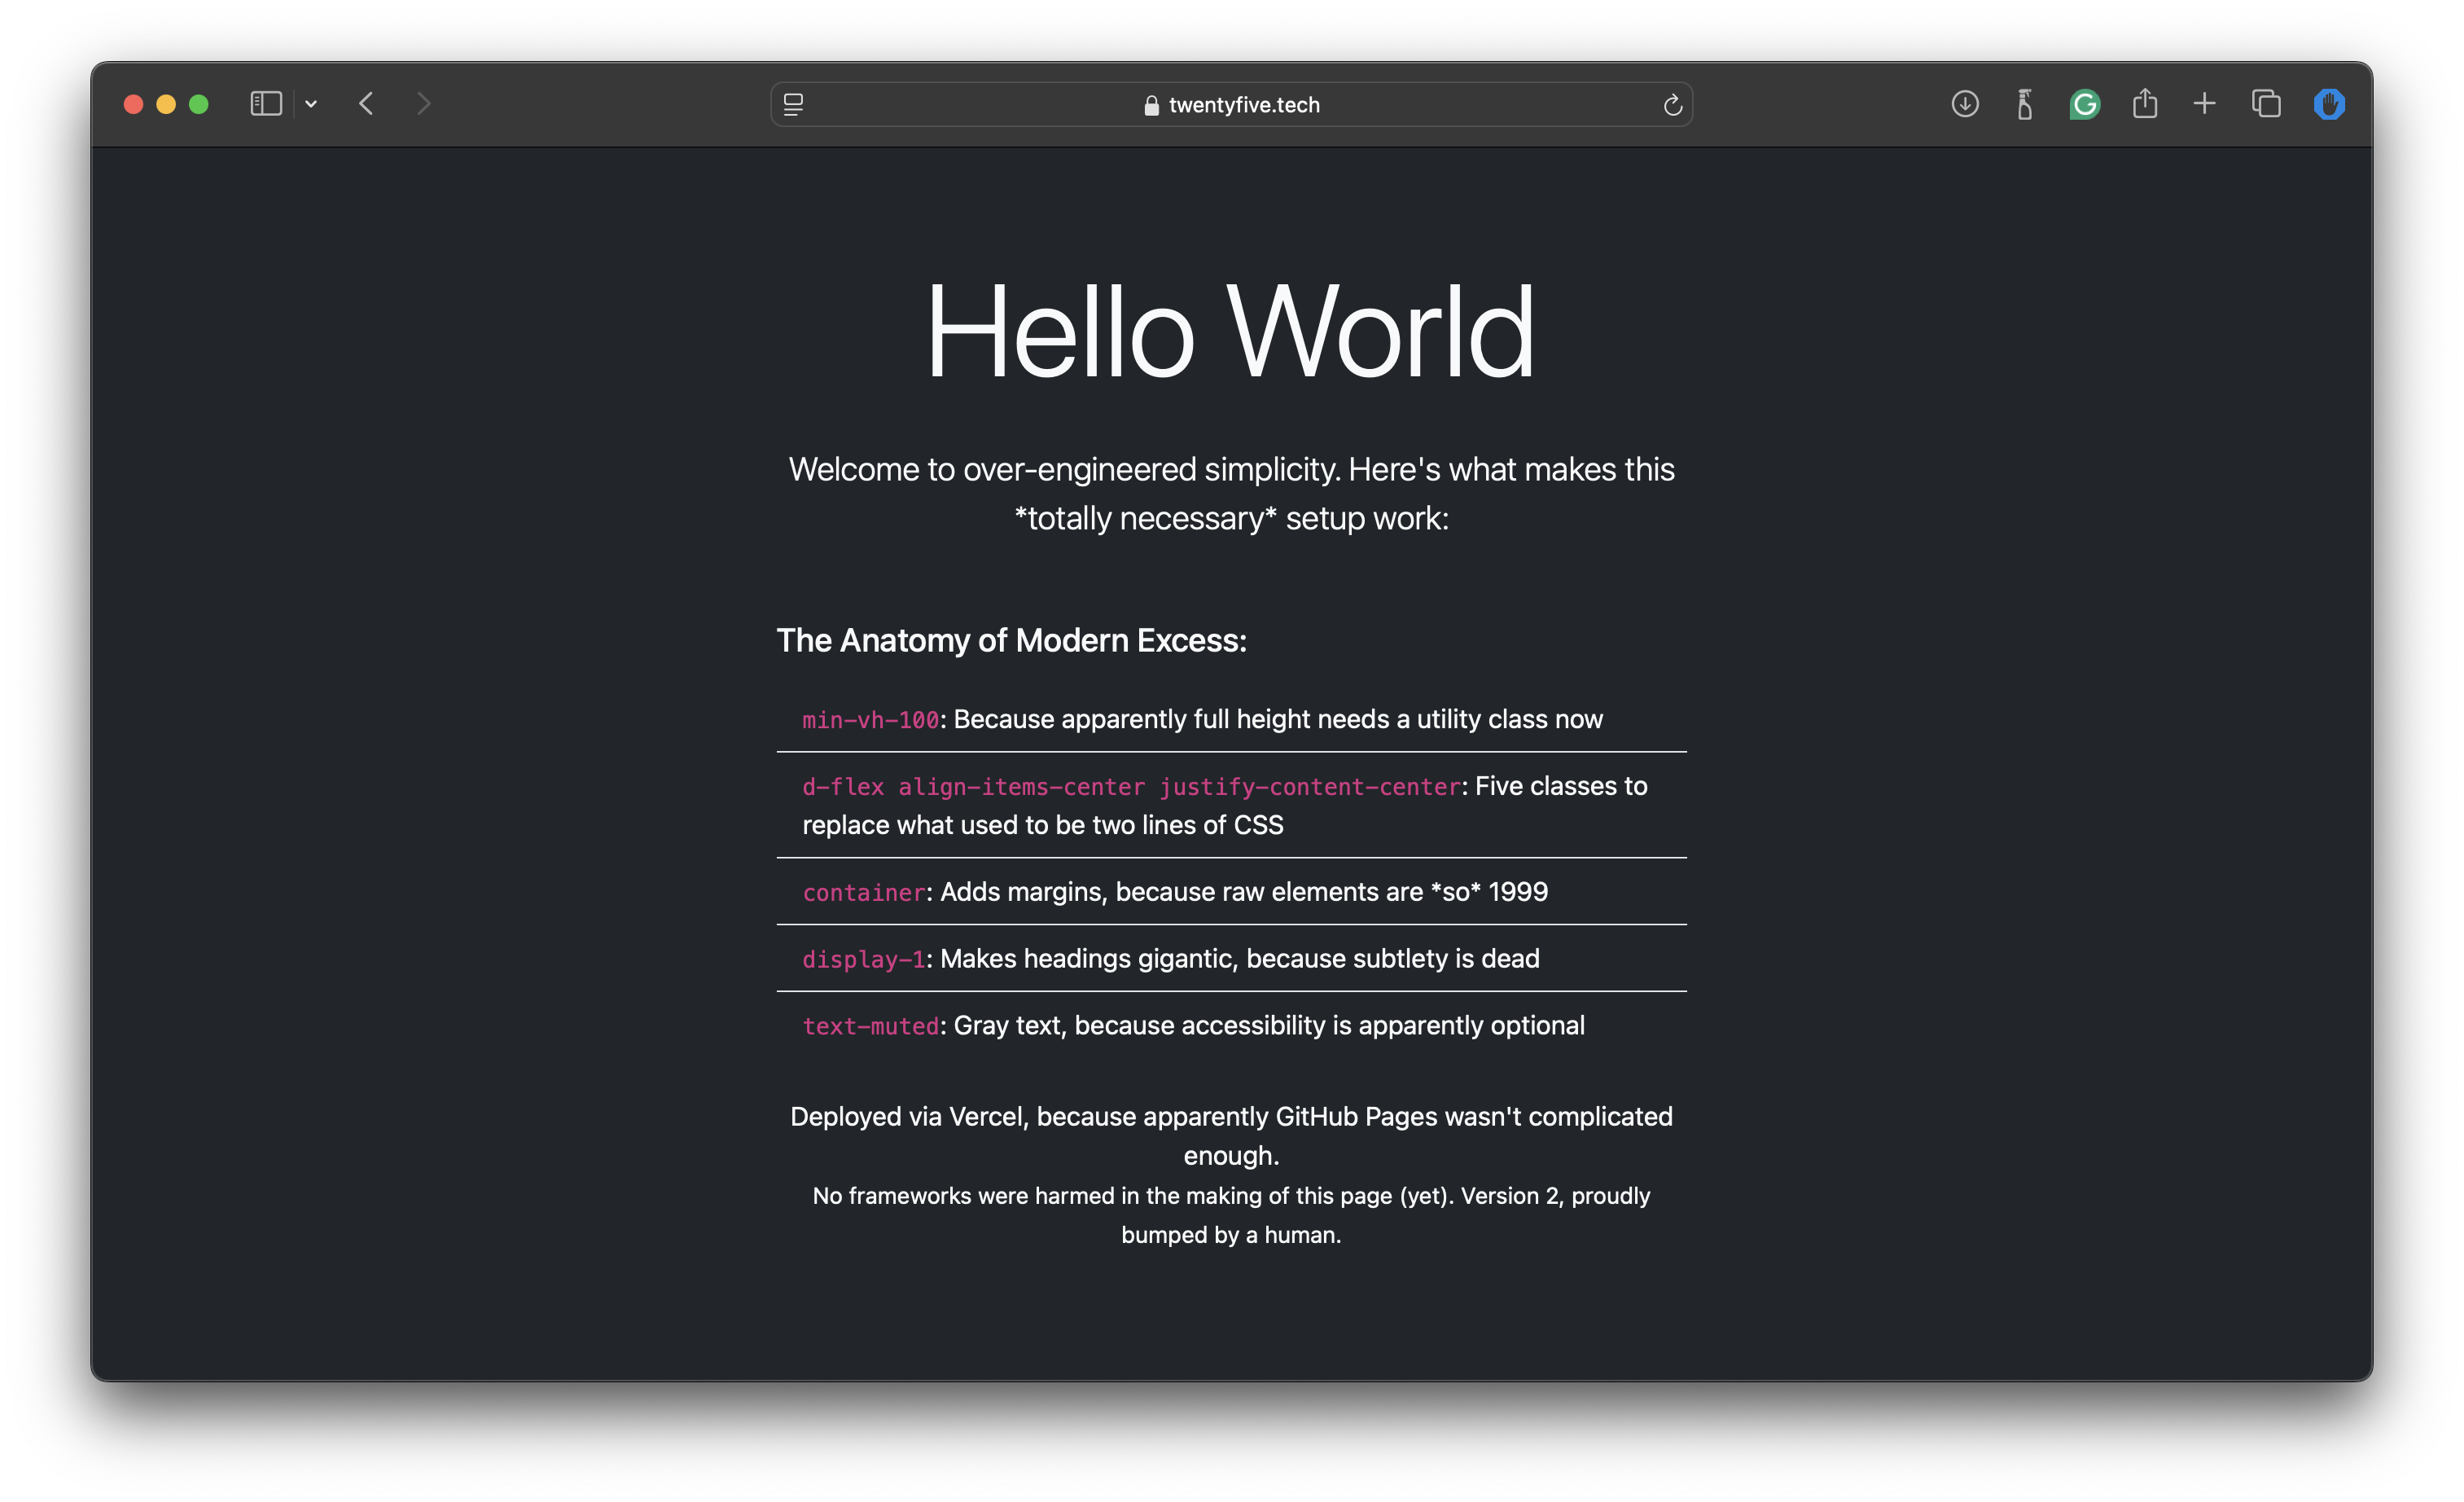This screenshot has width=2464, height=1502.
Task: Toggle the Safari sidebar
Action: 265,103
